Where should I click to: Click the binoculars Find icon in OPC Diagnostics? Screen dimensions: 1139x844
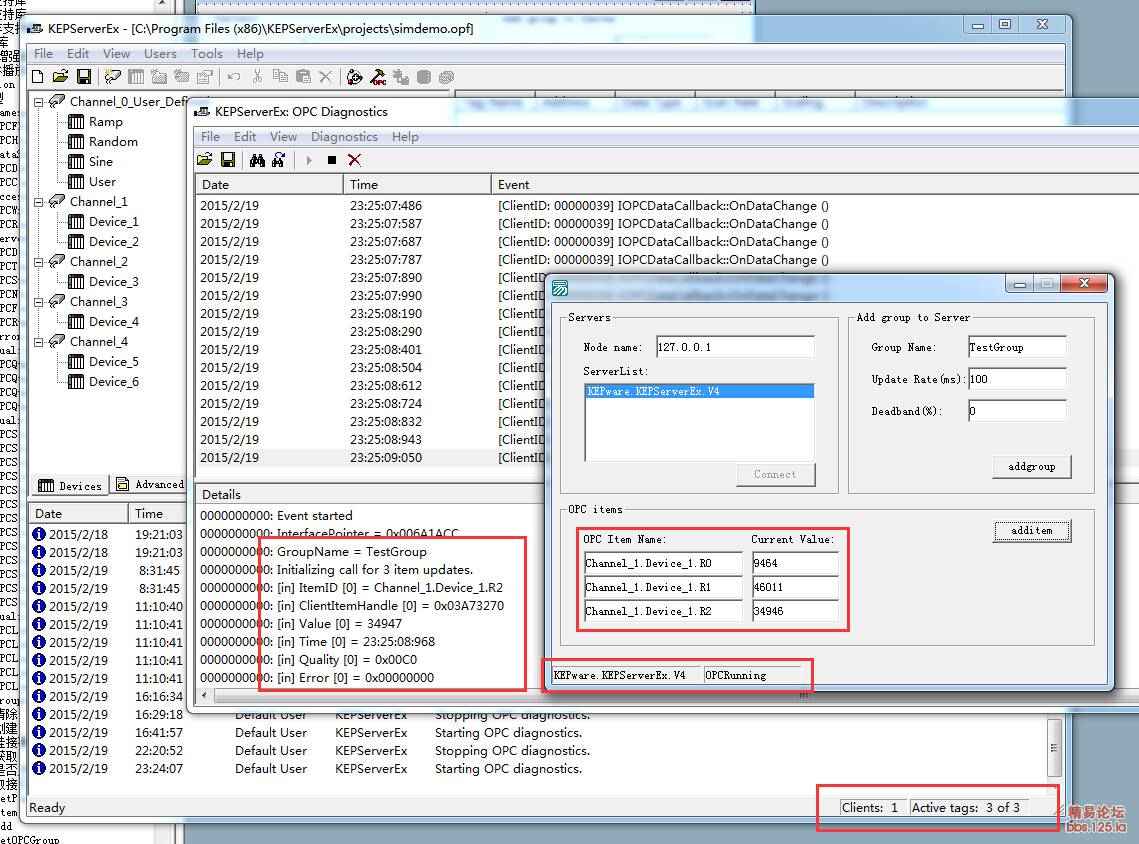257,160
